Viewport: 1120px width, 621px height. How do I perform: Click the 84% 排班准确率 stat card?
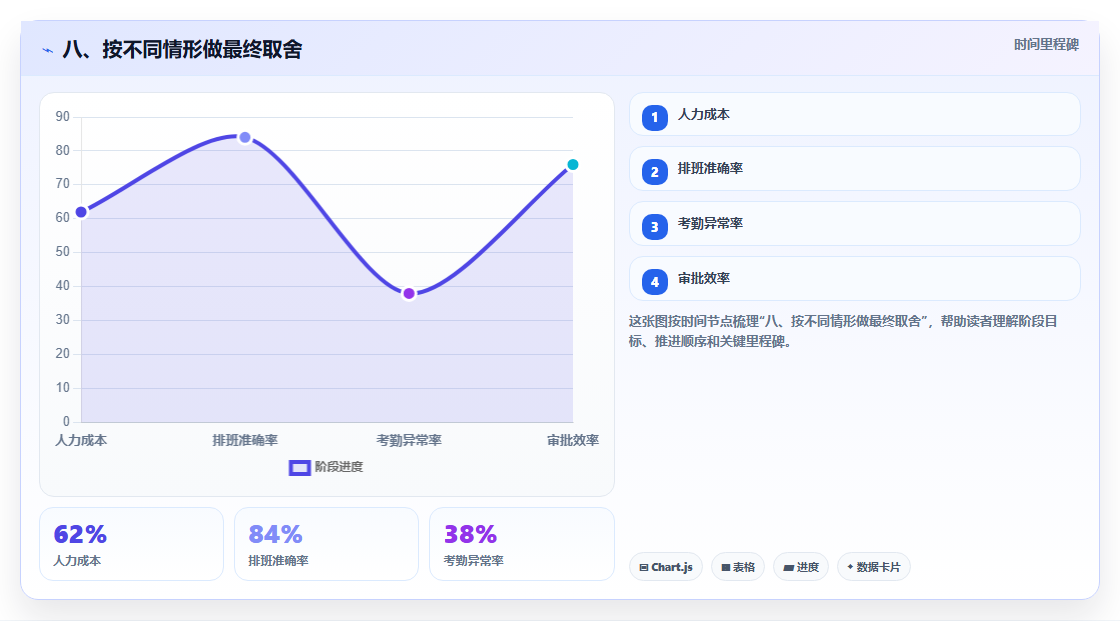click(x=326, y=544)
